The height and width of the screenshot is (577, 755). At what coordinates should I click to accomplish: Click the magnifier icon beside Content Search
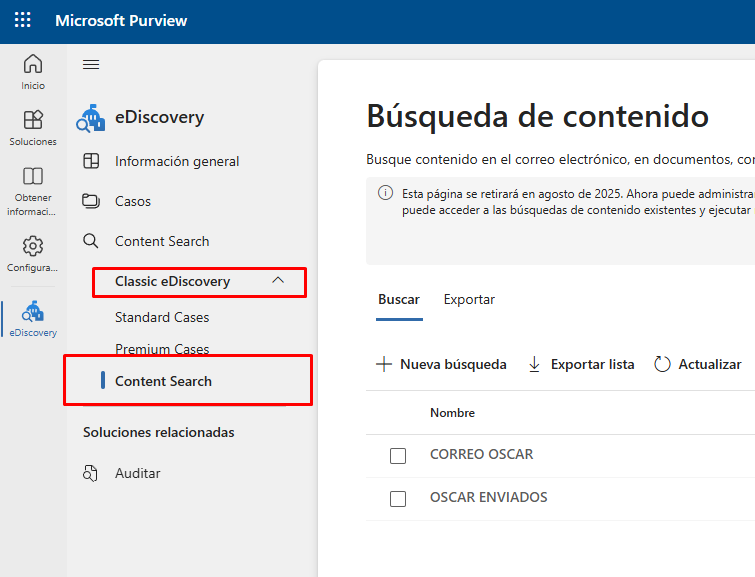click(91, 241)
